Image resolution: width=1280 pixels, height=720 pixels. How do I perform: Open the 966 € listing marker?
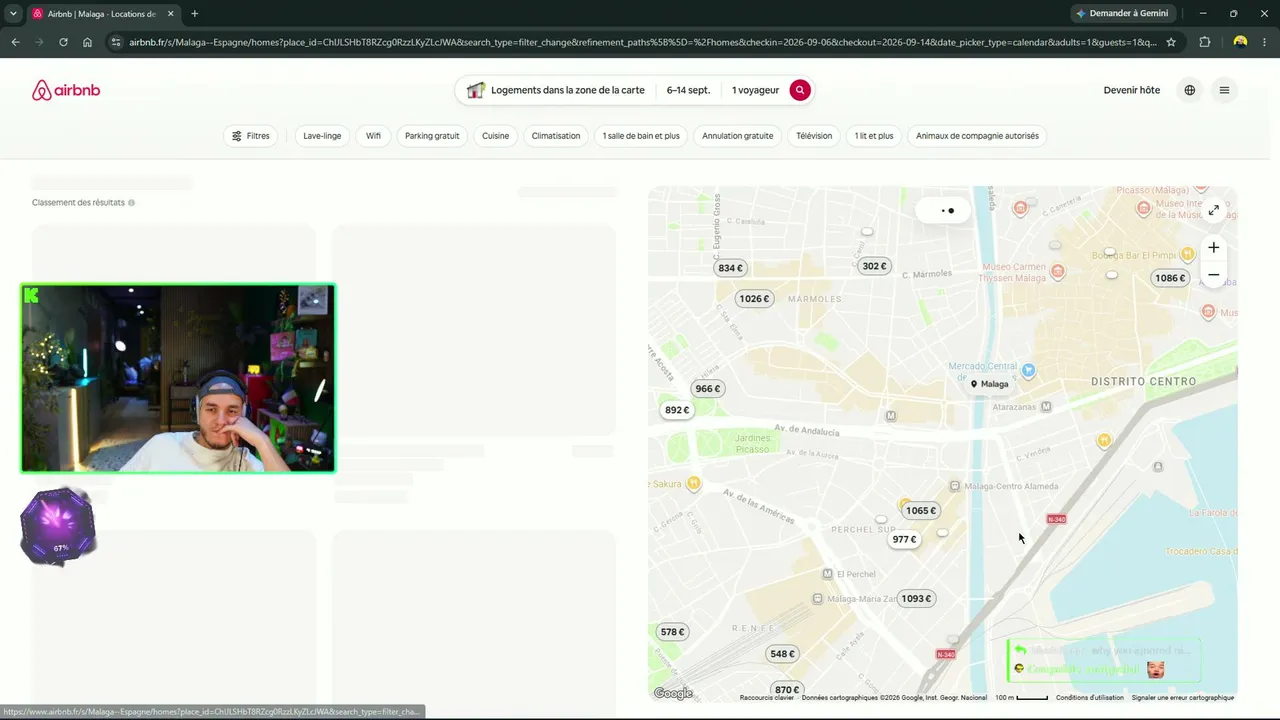(x=707, y=389)
